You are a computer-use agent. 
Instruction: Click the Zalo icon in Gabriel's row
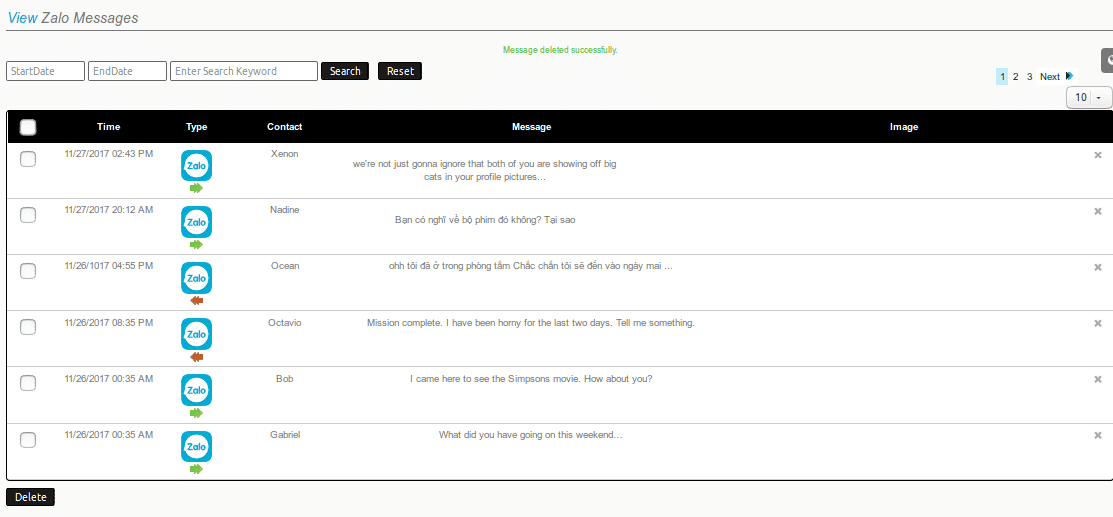[197, 447]
